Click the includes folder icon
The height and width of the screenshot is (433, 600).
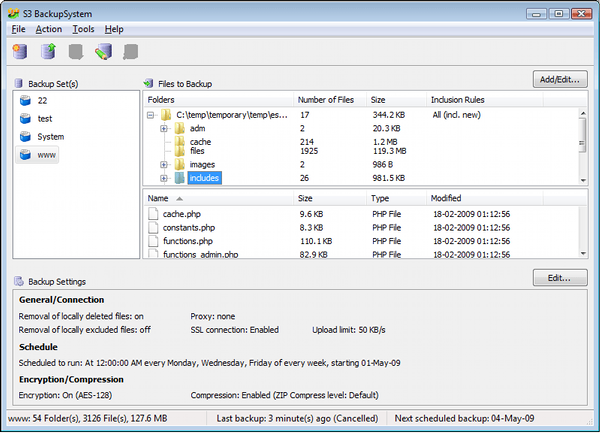click(x=179, y=178)
